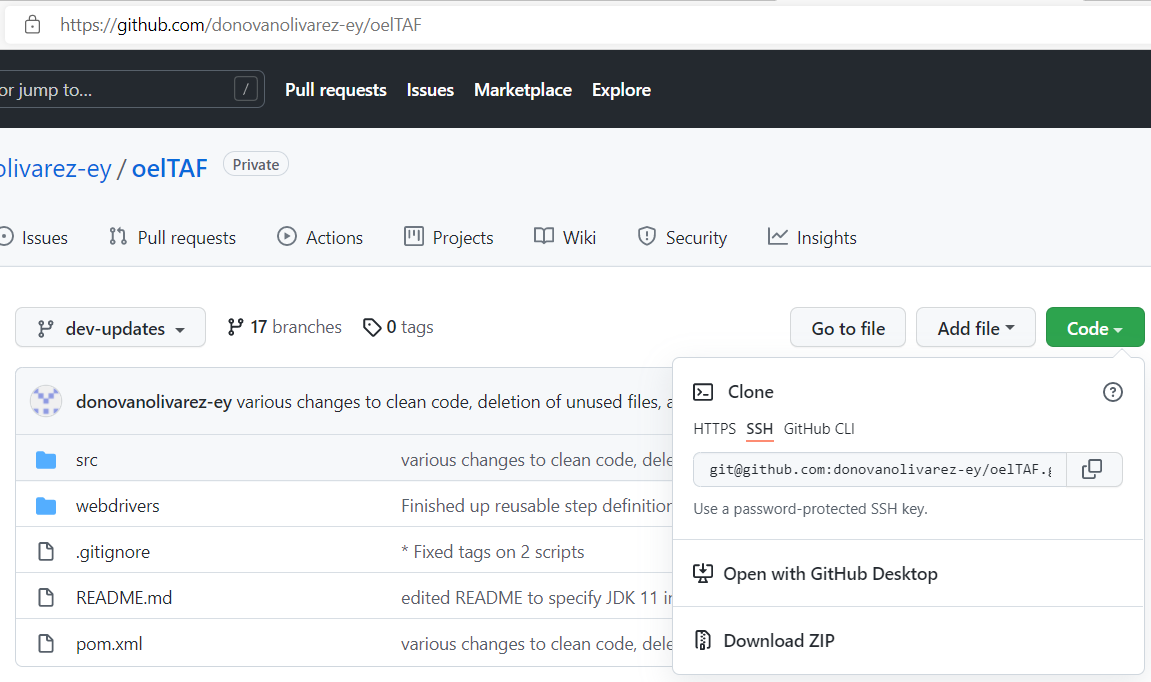Screen dimensions: 1151x682
Task: Click the Security shield icon
Action: [x=647, y=236]
